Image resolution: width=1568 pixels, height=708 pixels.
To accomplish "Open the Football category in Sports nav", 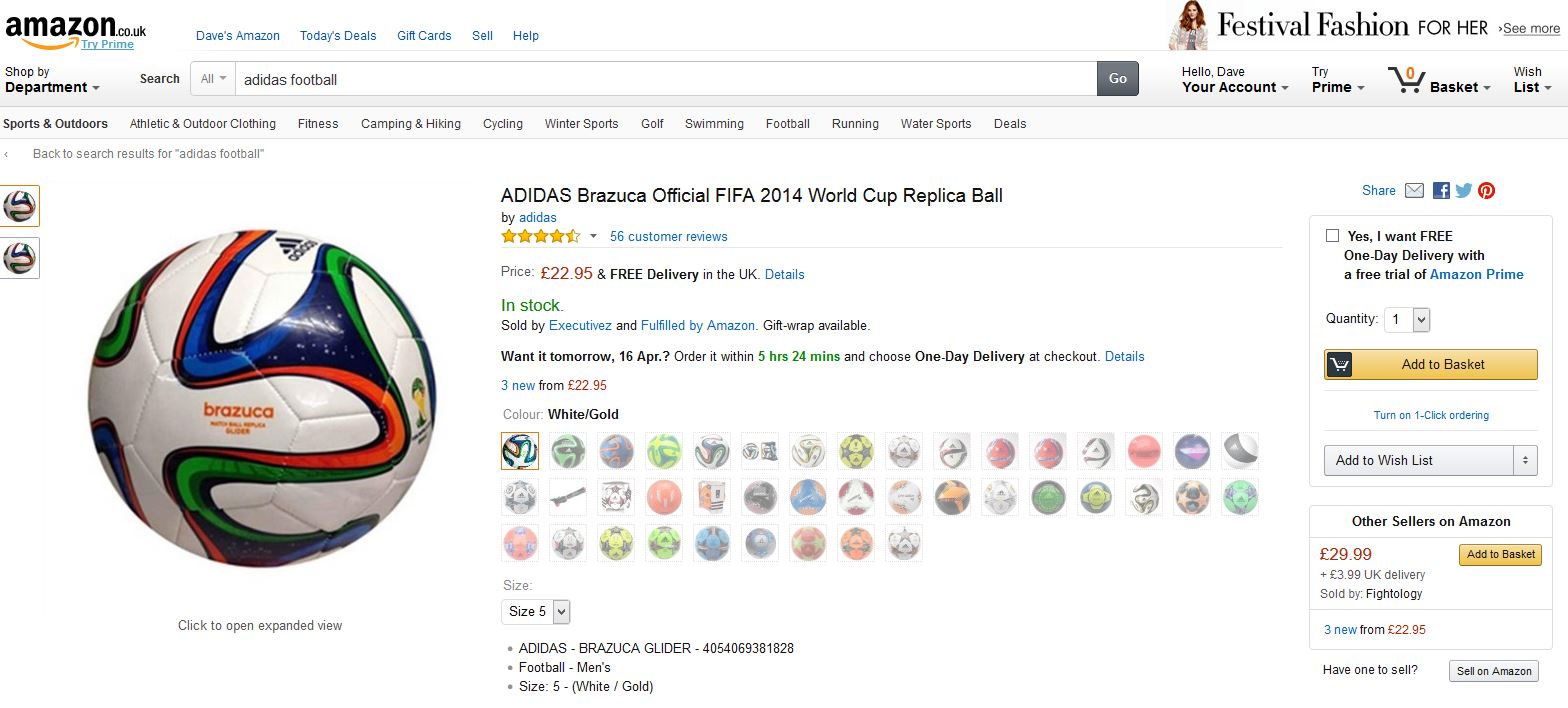I will pyautogui.click(x=788, y=124).
